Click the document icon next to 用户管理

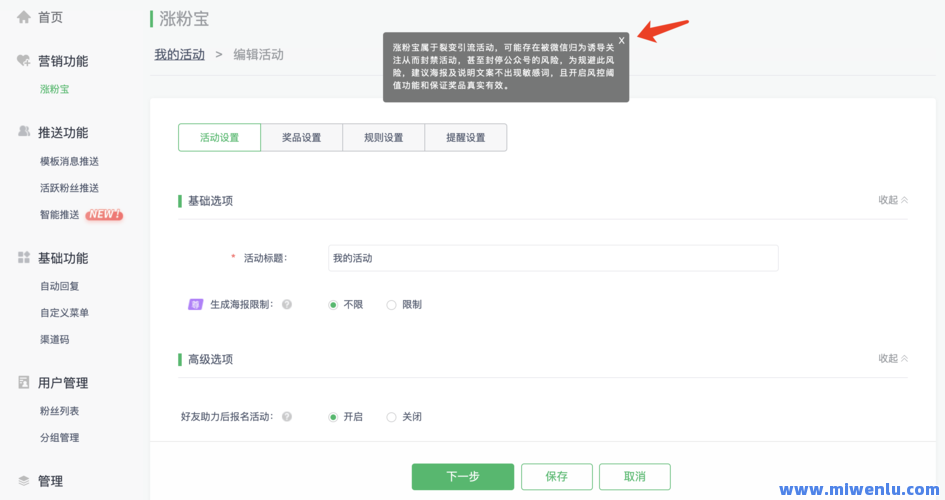(24, 382)
